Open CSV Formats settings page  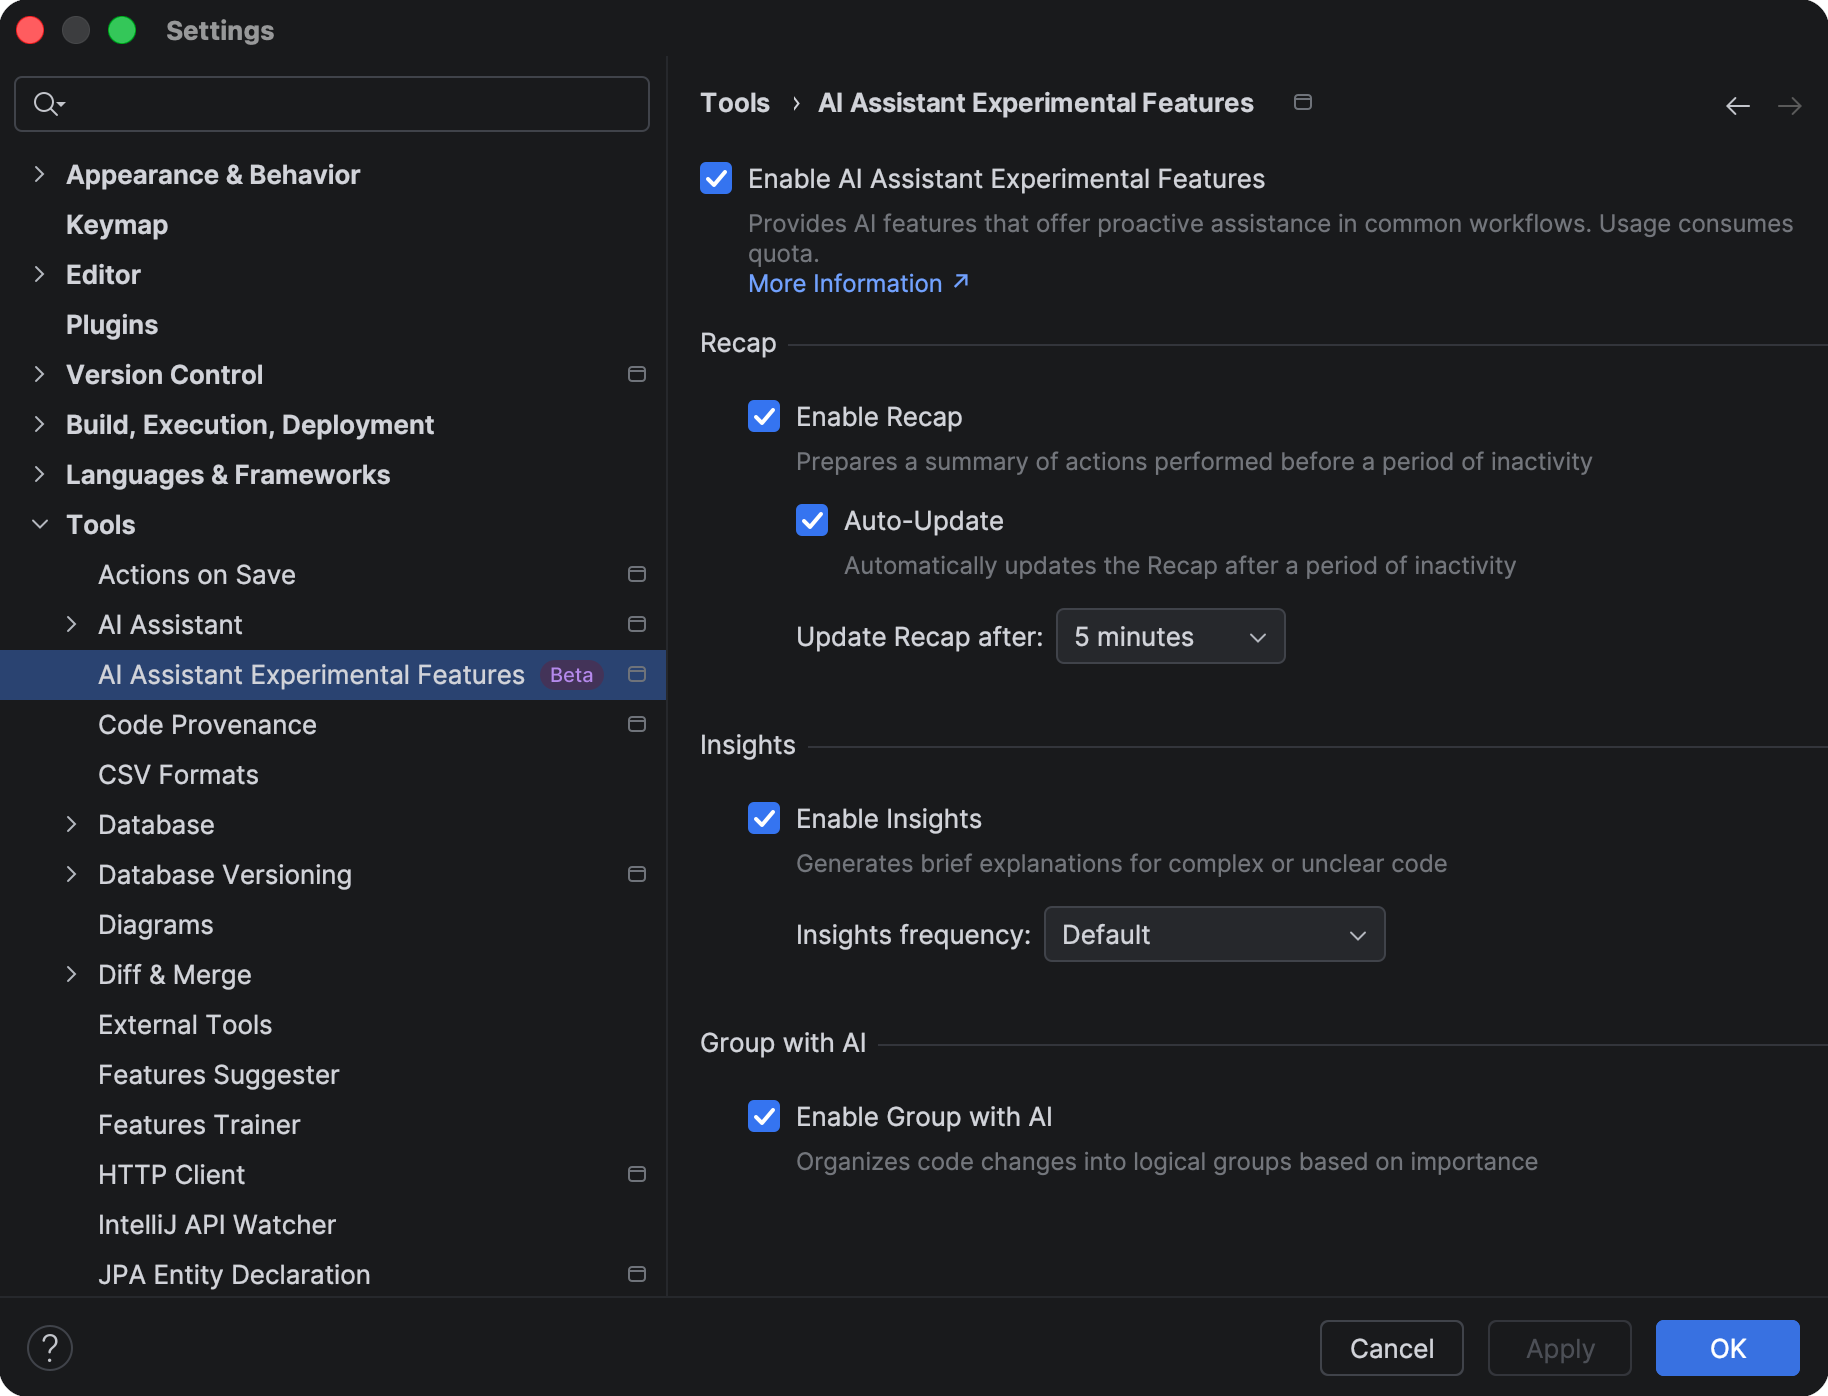click(178, 775)
